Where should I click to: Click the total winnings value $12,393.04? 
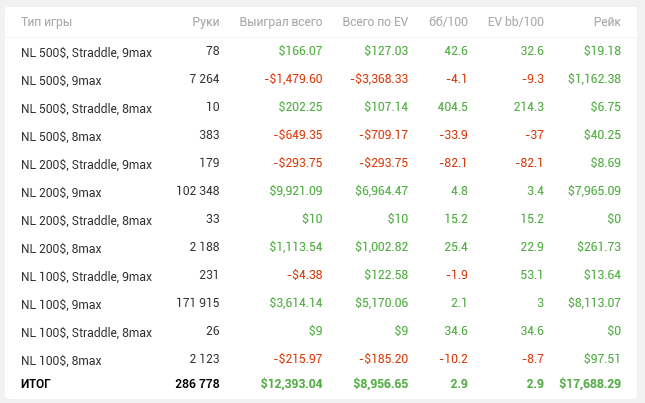point(291,383)
